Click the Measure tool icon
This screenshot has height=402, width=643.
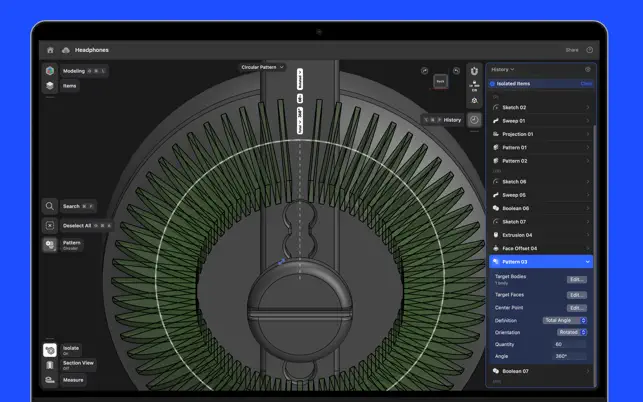(x=50, y=380)
